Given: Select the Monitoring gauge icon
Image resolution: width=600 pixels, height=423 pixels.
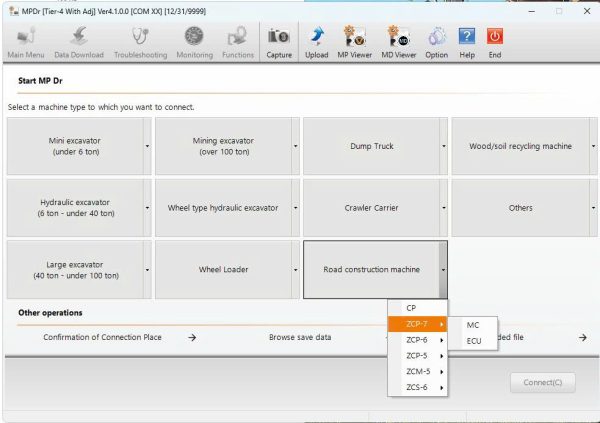Looking at the screenshot, I should (x=194, y=42).
